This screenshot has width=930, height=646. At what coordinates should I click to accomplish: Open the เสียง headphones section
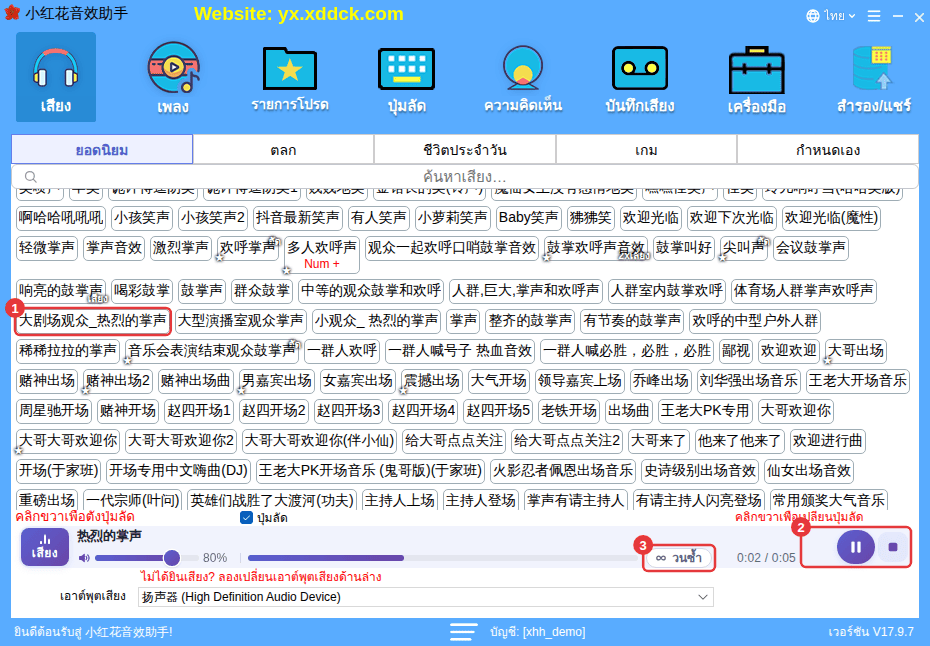56,77
